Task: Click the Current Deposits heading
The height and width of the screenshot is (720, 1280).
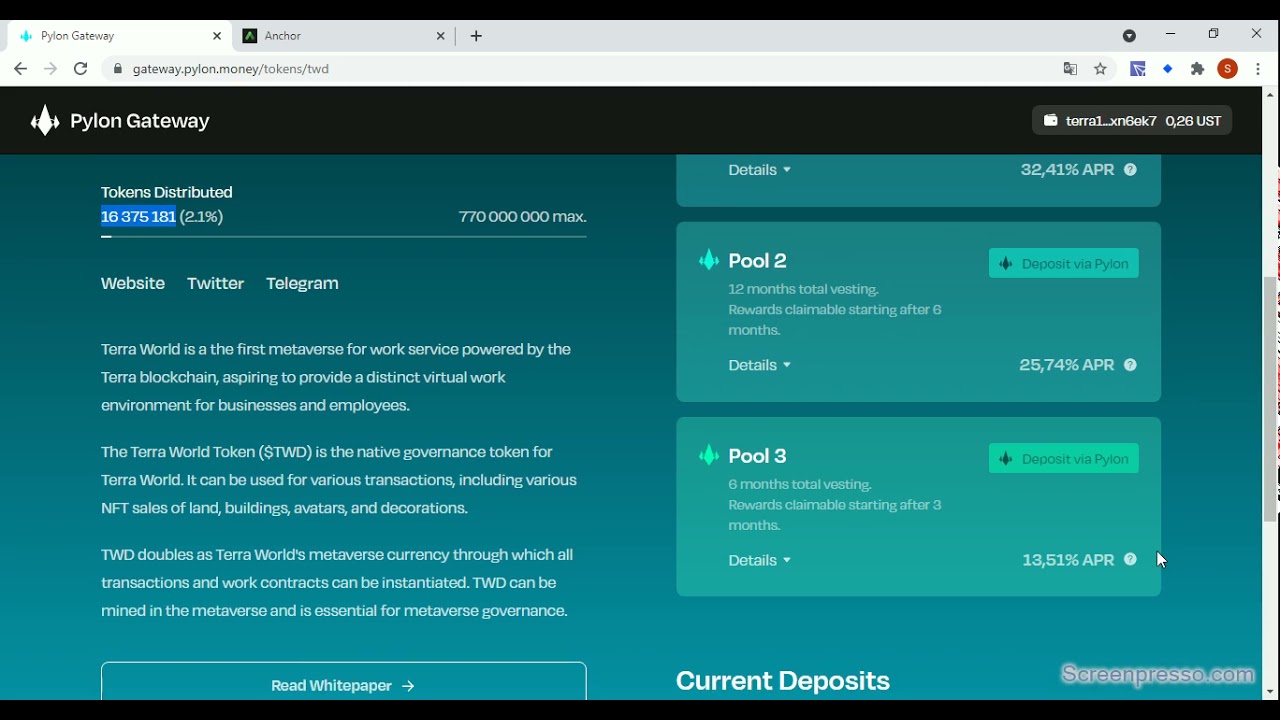Action: pos(783,681)
